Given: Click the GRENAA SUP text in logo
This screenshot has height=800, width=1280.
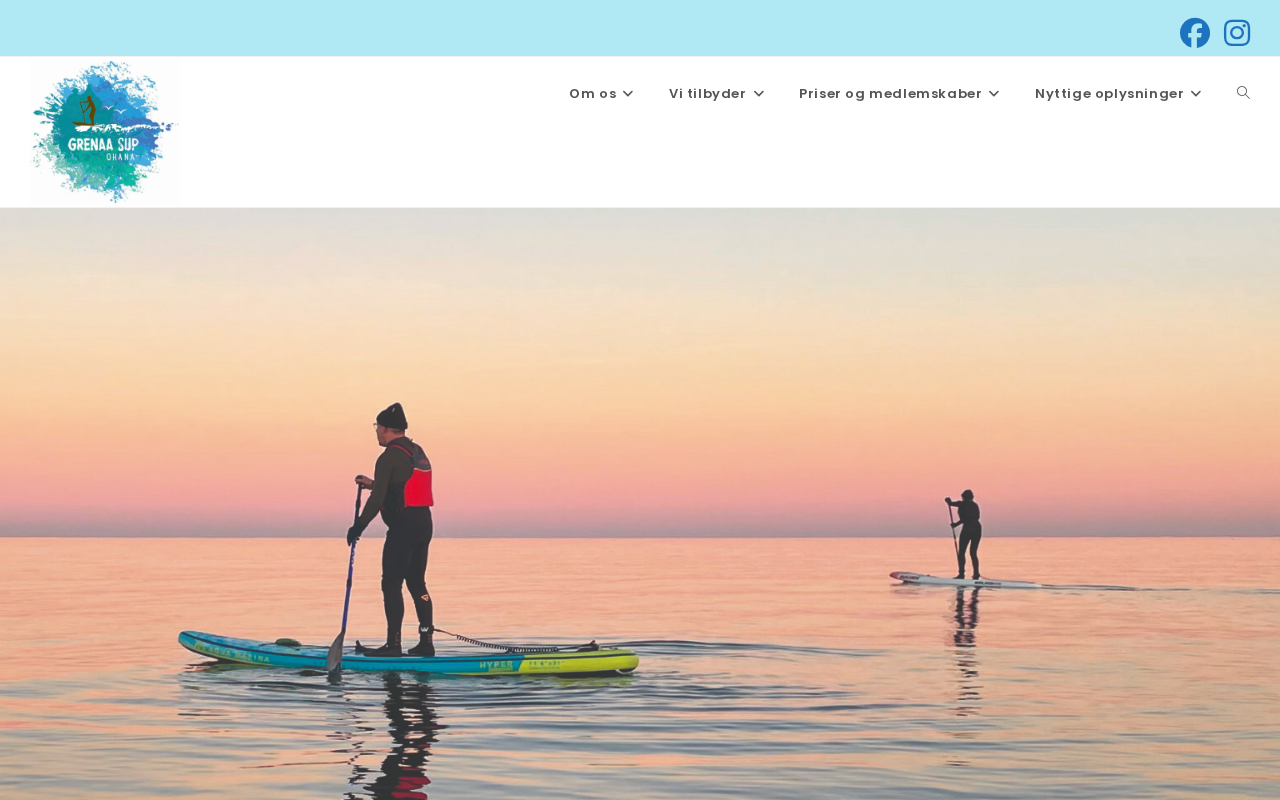Looking at the screenshot, I should click(103, 144).
